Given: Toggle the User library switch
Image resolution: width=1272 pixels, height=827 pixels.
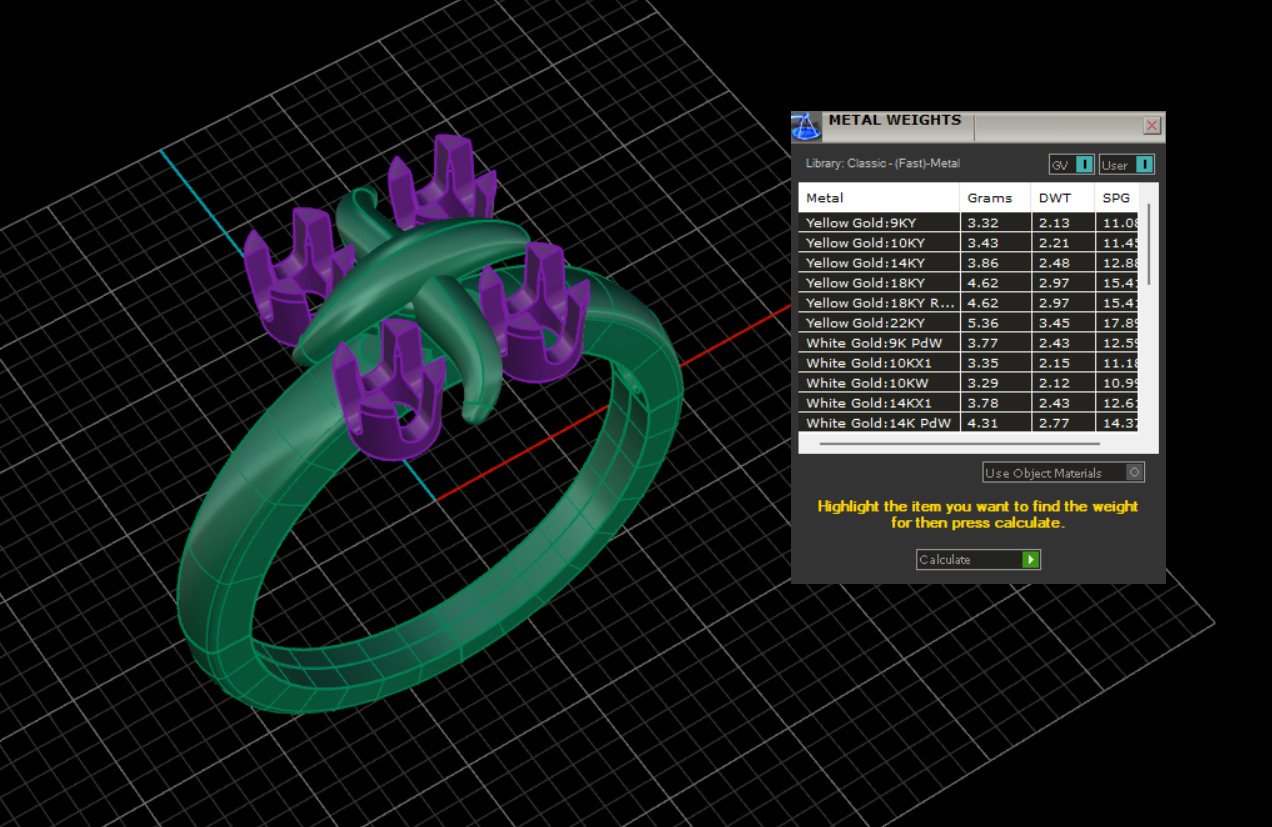Looking at the screenshot, I should [1127, 164].
